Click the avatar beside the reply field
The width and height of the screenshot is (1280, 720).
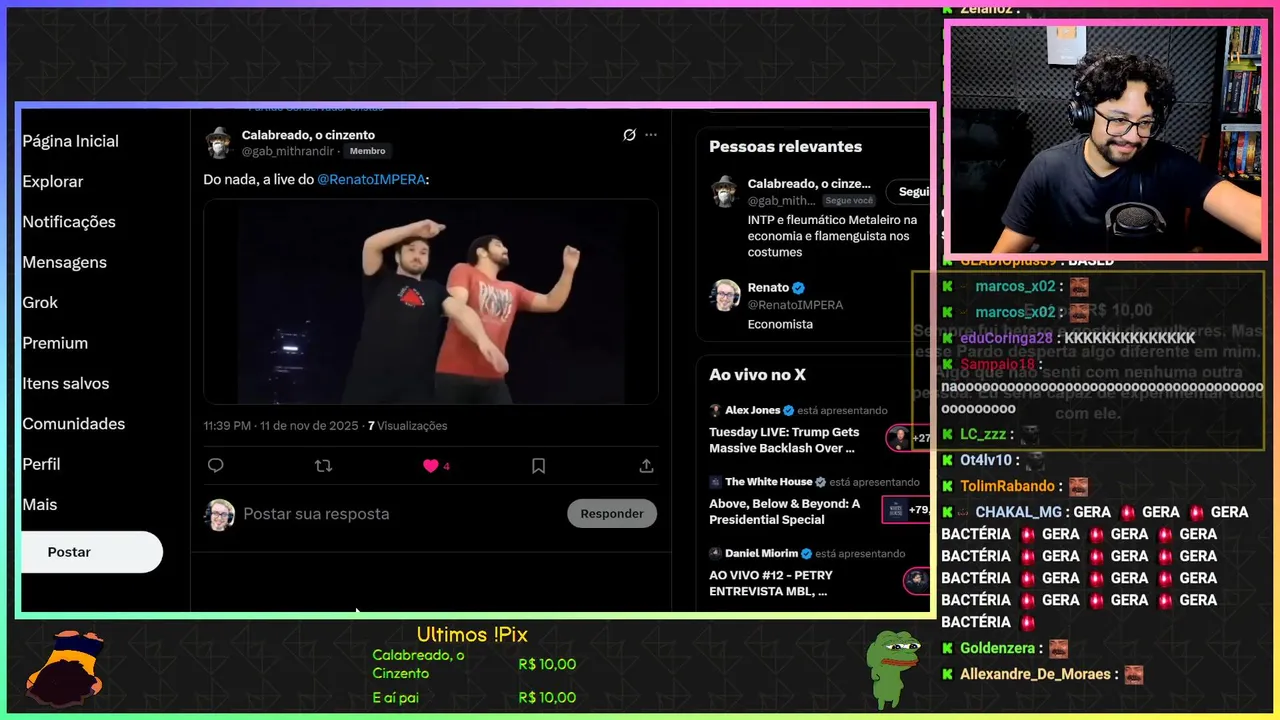tap(220, 515)
